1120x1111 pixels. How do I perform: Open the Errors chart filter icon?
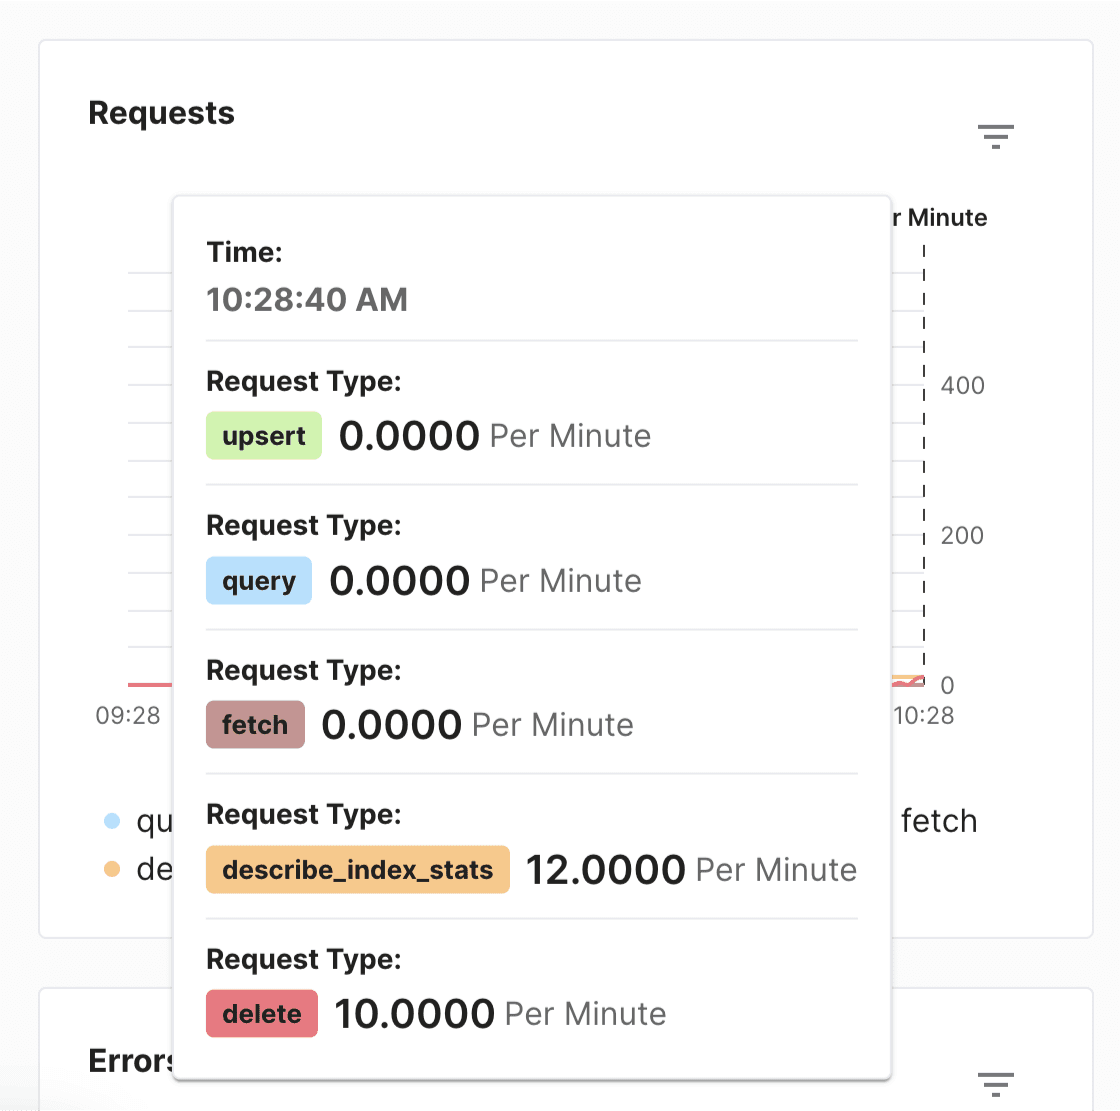click(996, 1084)
